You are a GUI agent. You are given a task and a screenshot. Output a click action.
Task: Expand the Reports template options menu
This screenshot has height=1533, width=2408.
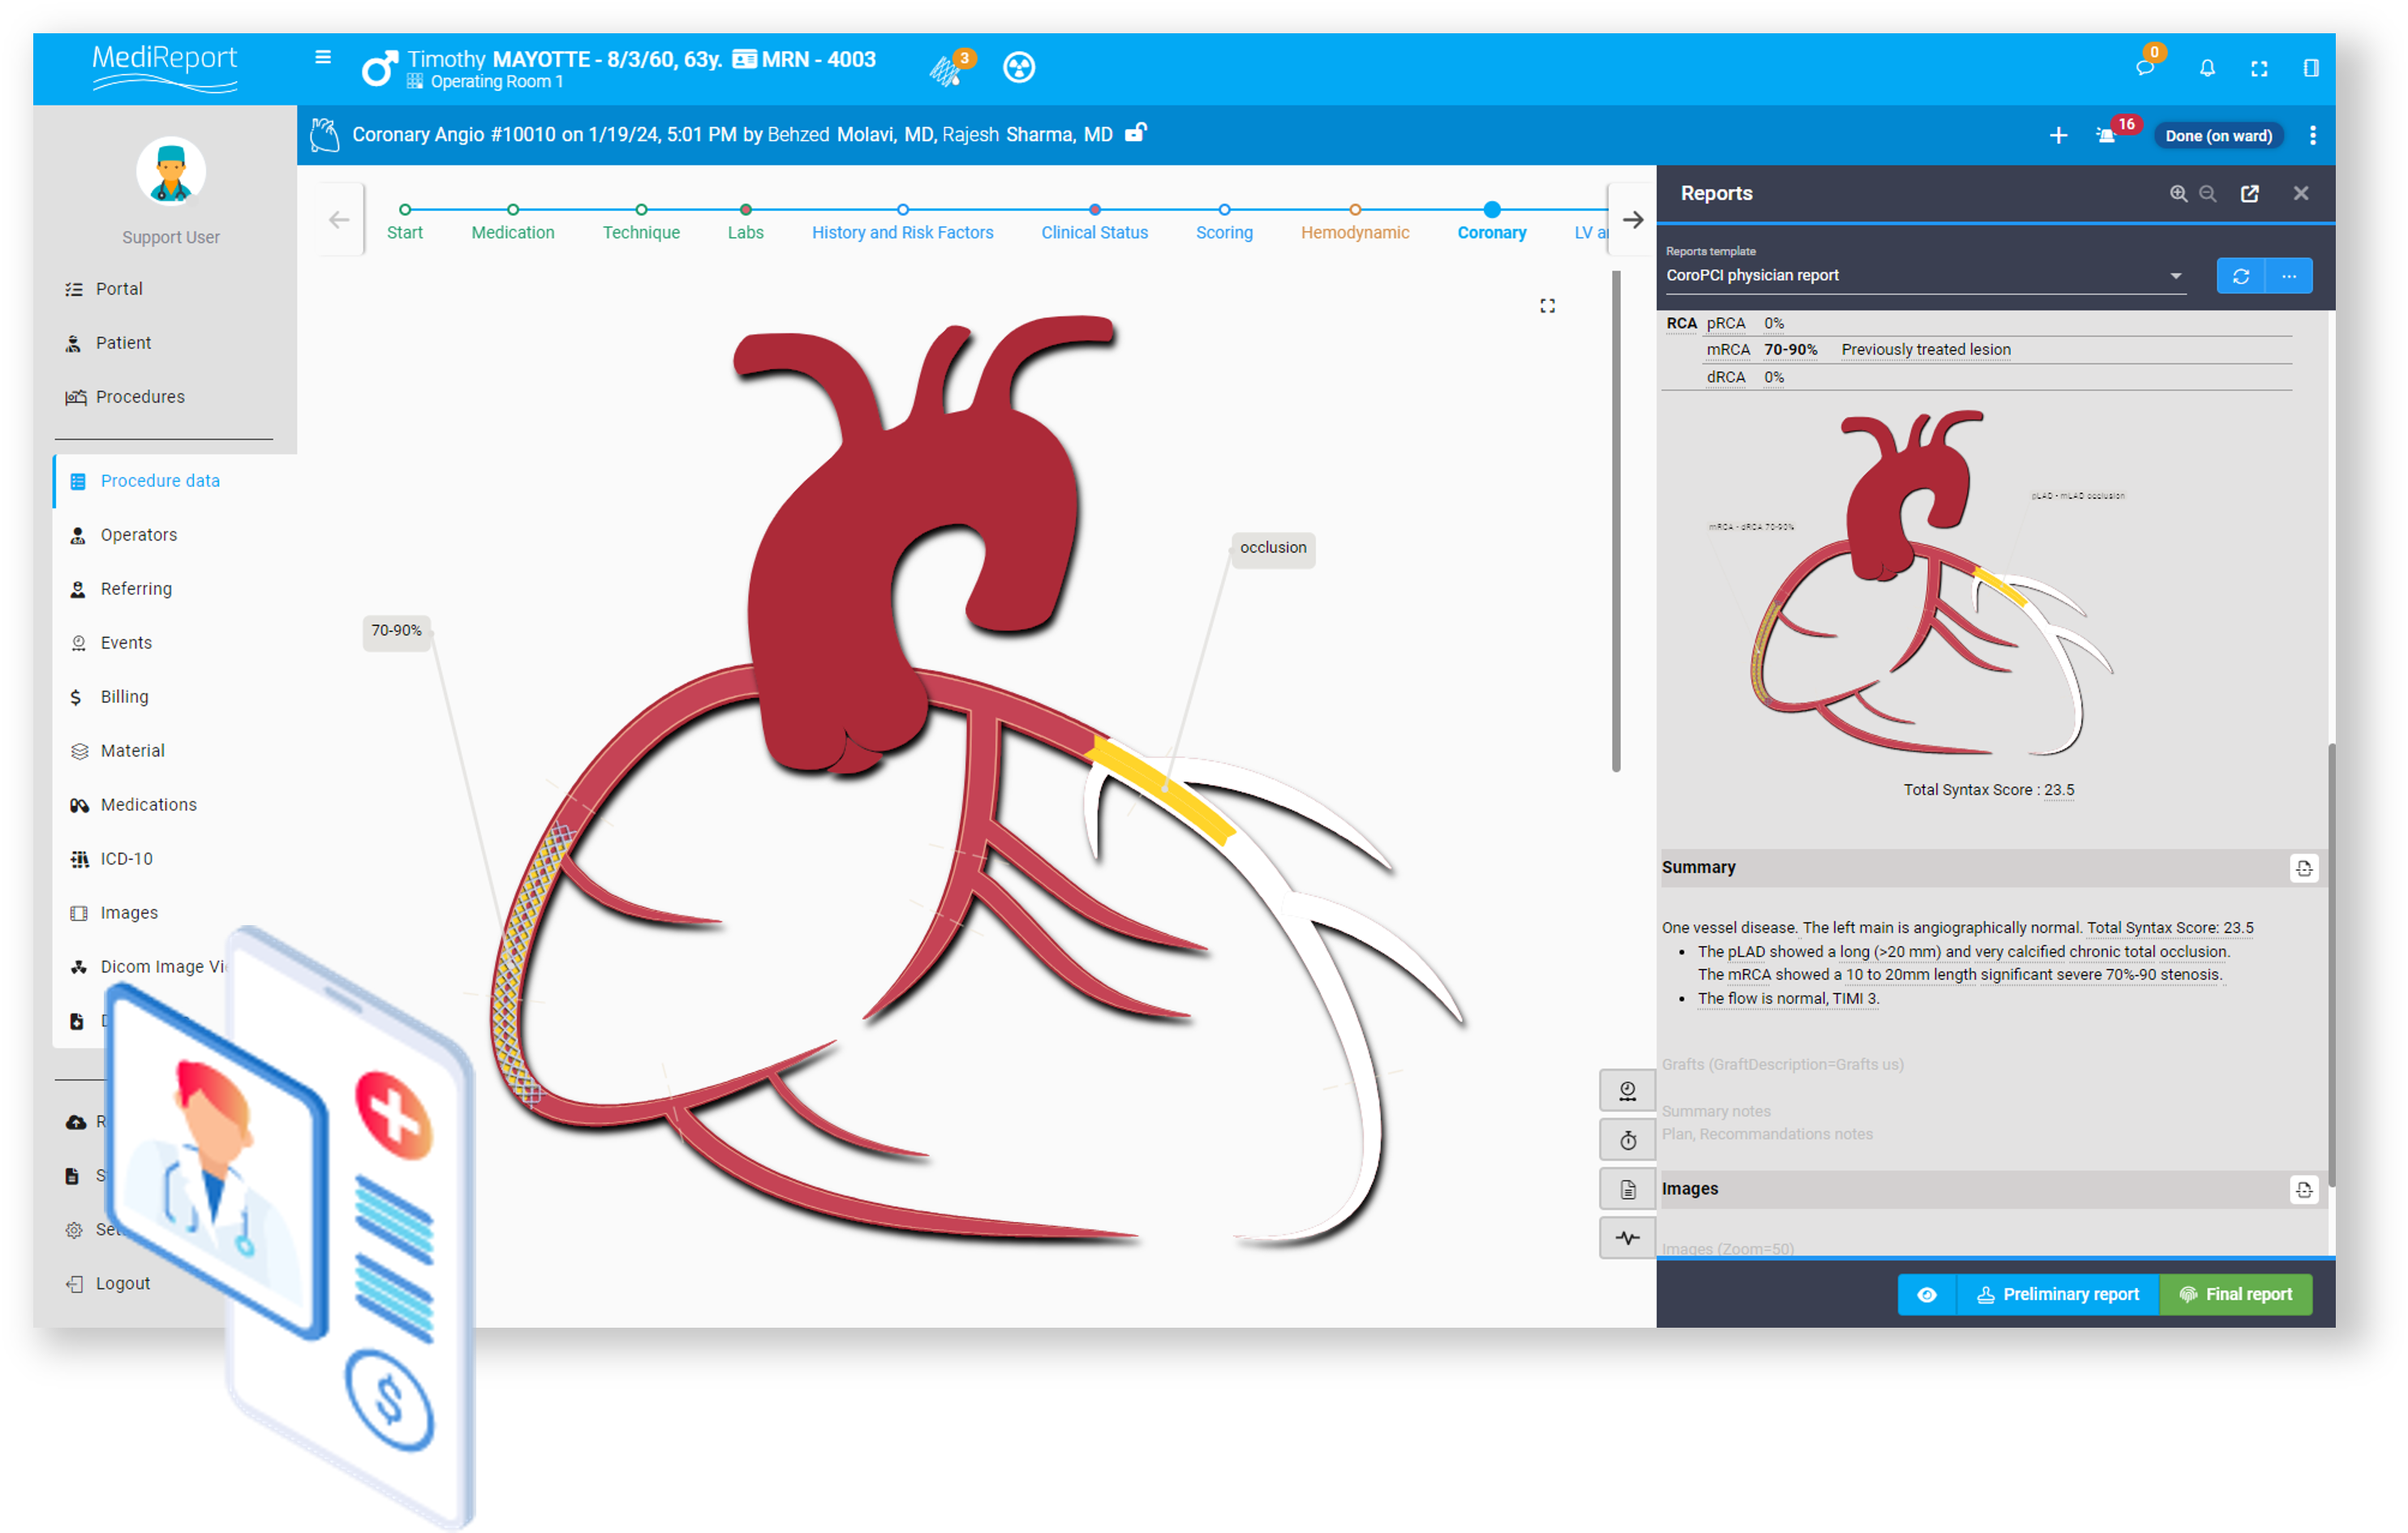2292,274
